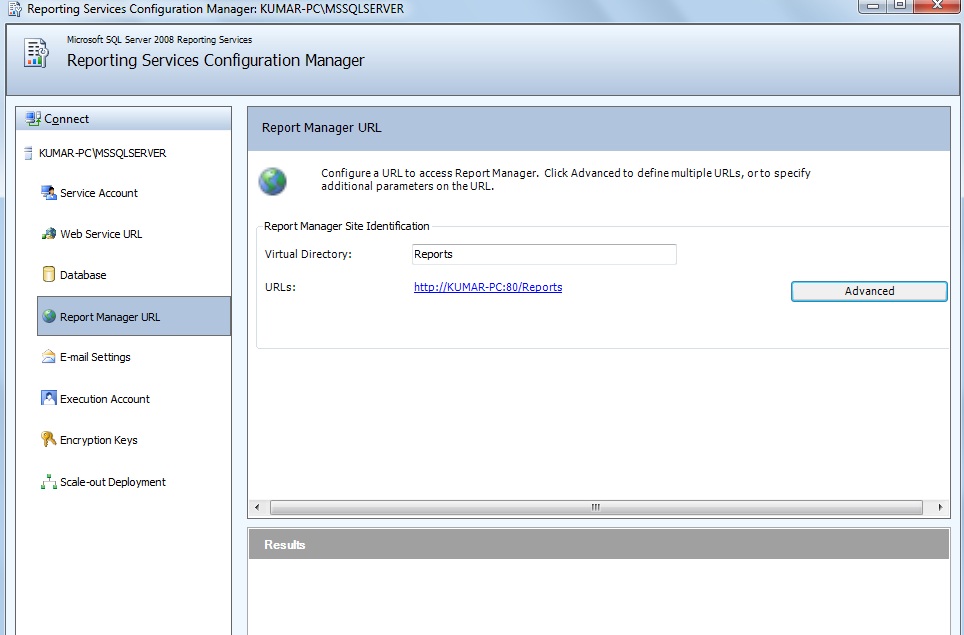This screenshot has width=964, height=635.
Task: Click the Advanced button
Action: pos(868,291)
